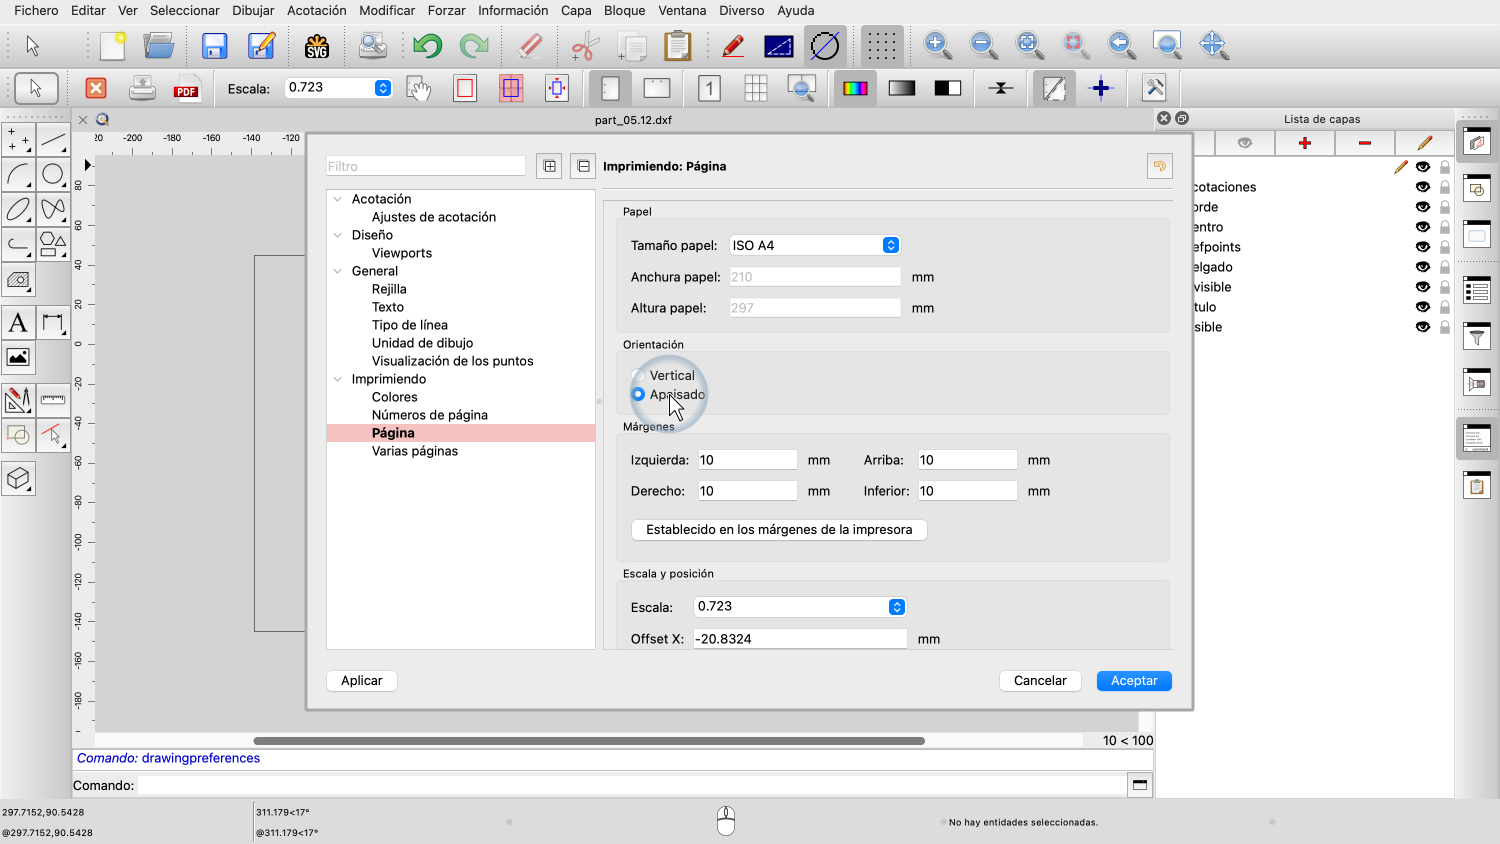Viewport: 1500px width, 844px height.
Task: Collapse the Imprimiendo tree section
Action: click(338, 379)
